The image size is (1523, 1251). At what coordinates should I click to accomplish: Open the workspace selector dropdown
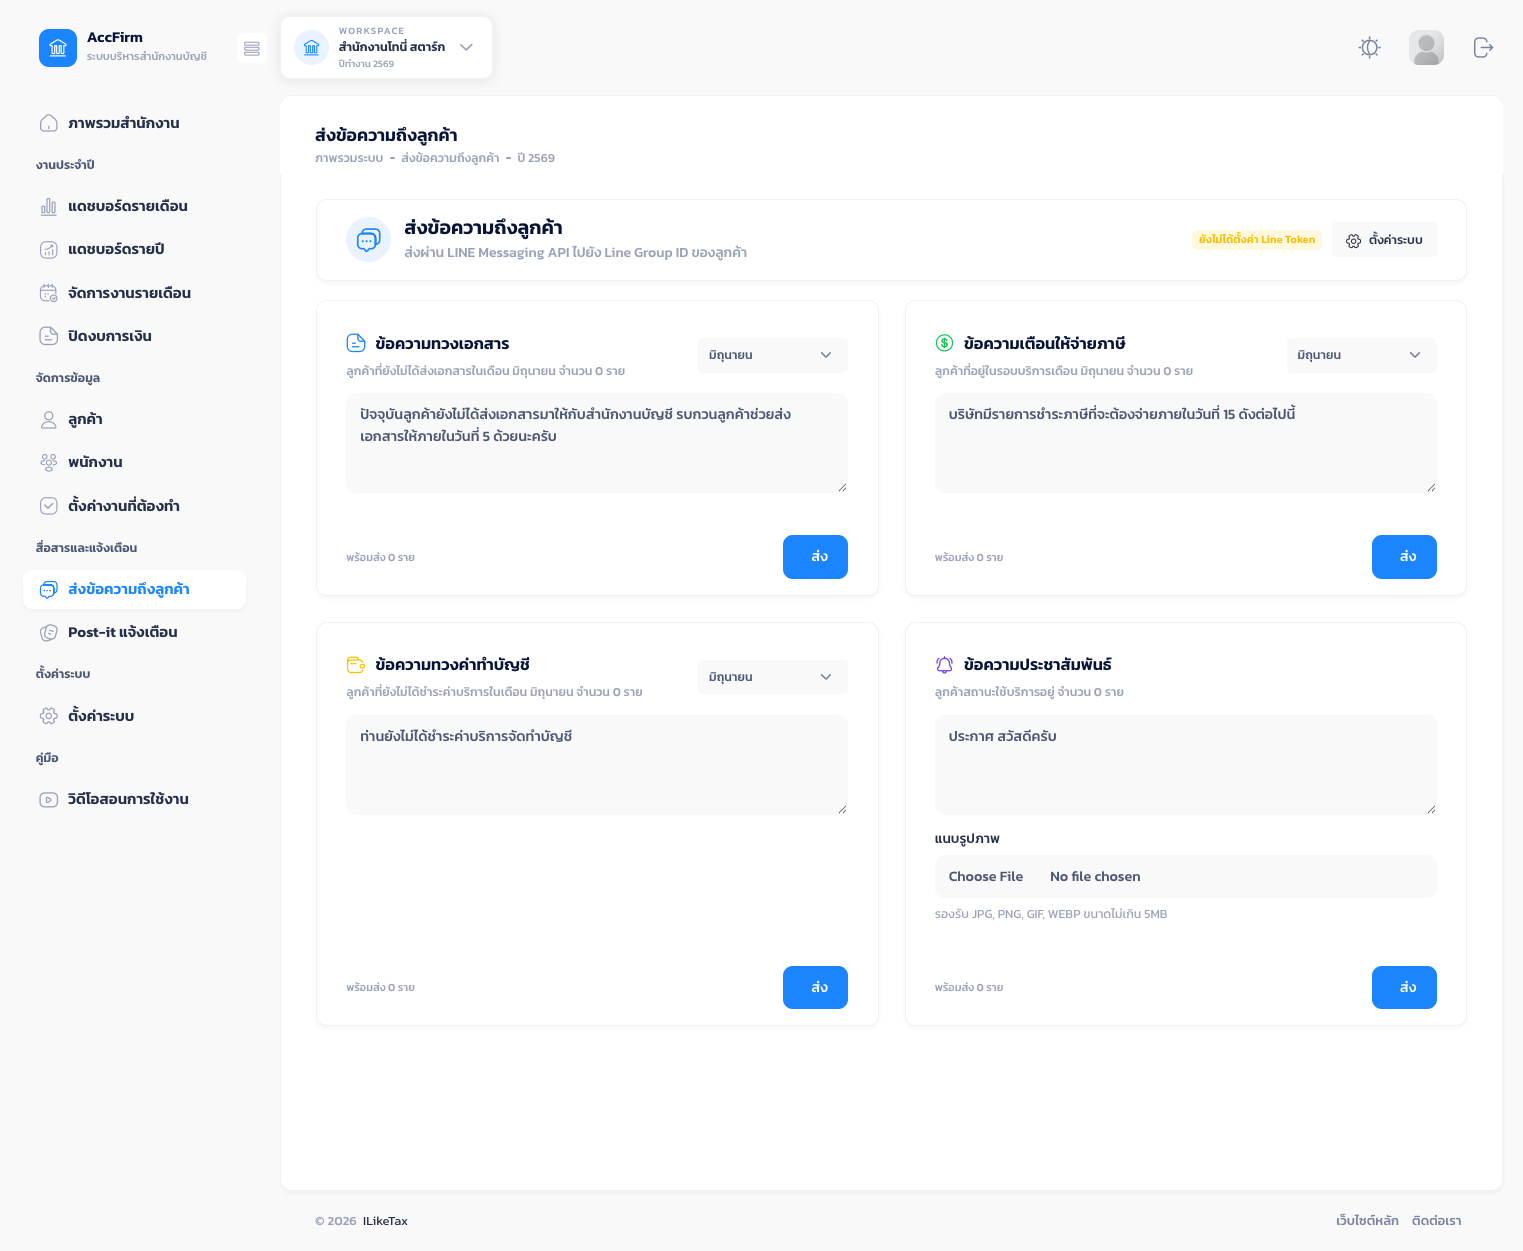tap(386, 47)
